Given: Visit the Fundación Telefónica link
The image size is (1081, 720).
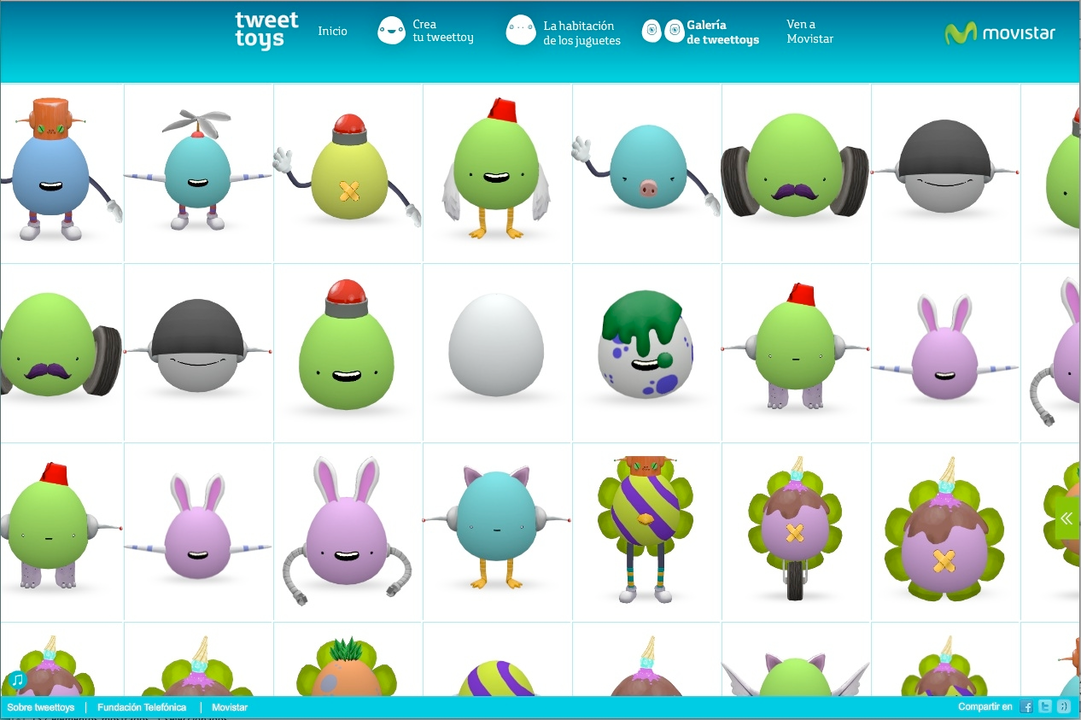Looking at the screenshot, I should click(x=142, y=708).
